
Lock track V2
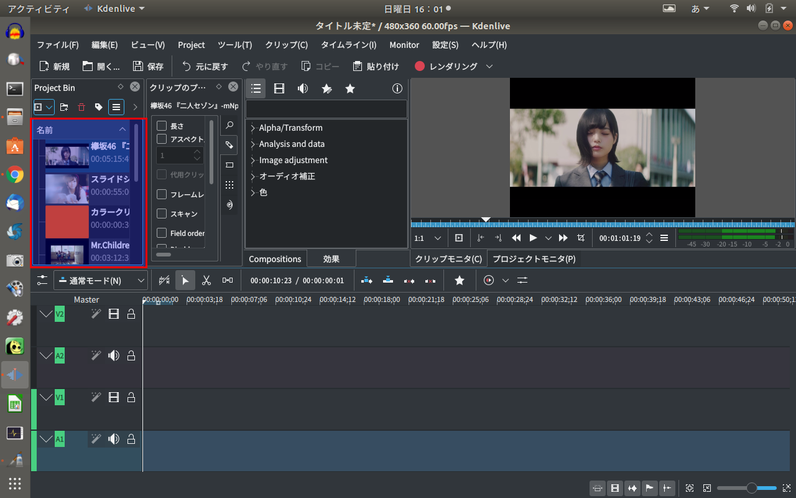click(131, 314)
